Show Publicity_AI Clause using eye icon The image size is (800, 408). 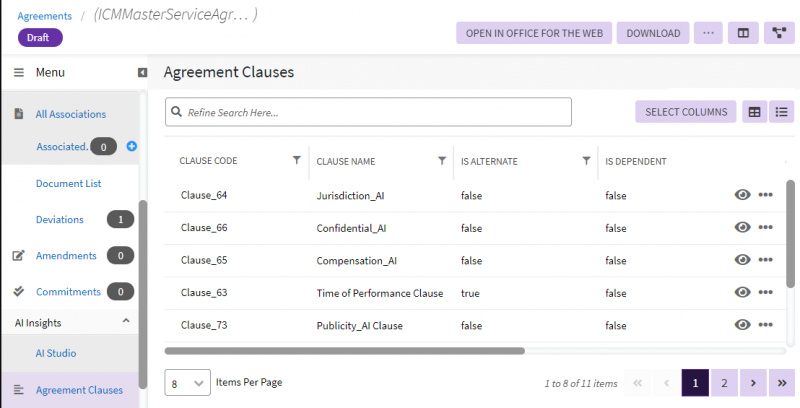click(x=742, y=325)
